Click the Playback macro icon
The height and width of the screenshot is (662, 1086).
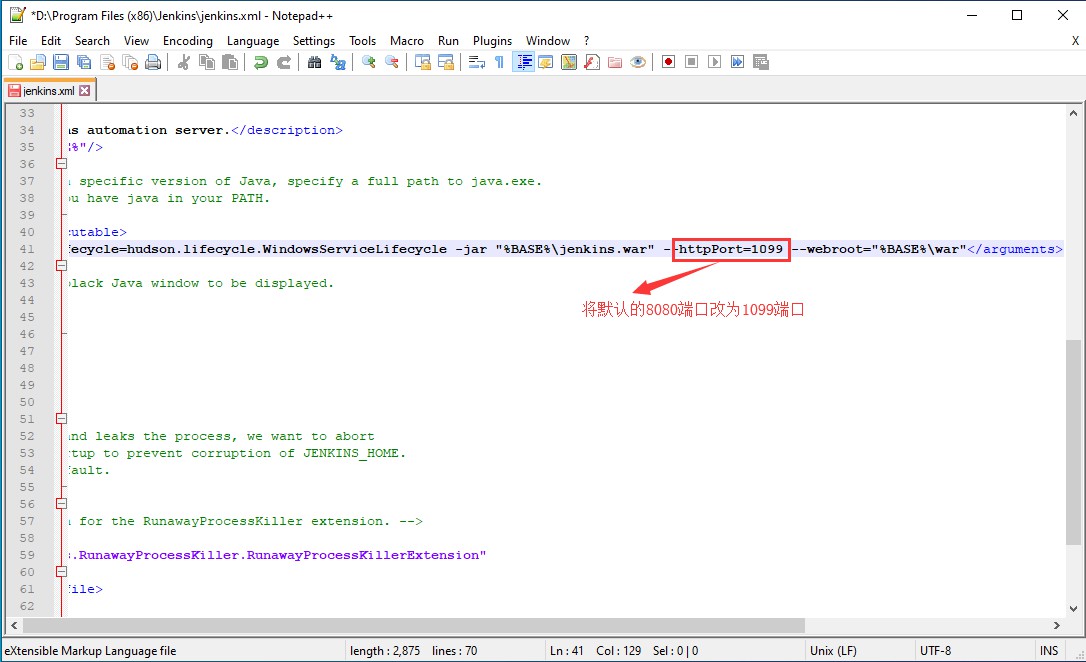coord(714,62)
